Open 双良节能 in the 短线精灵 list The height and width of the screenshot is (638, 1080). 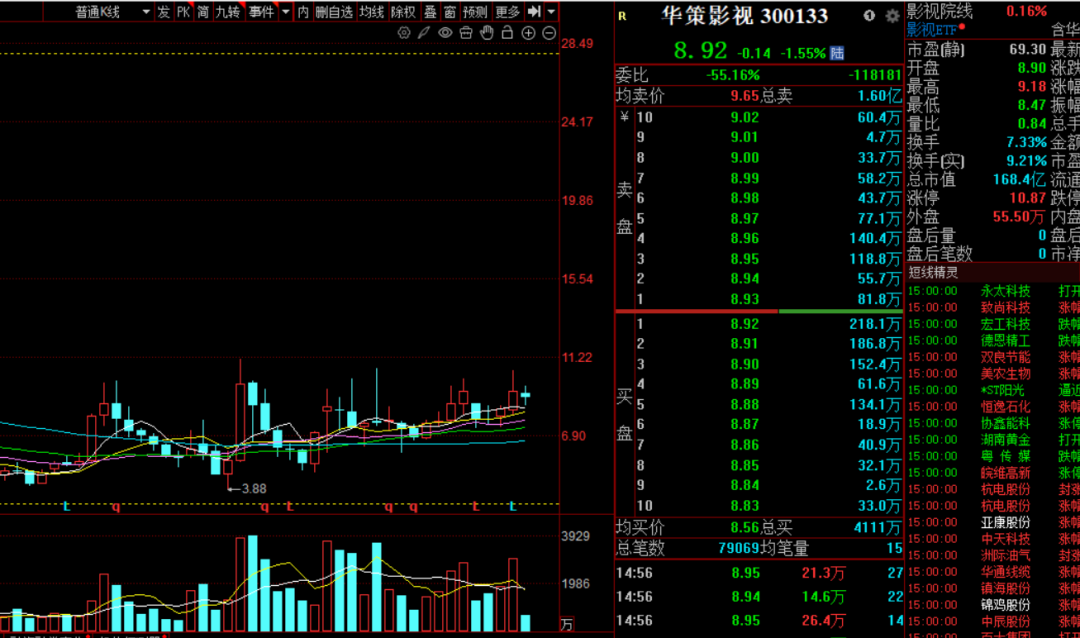point(1006,357)
